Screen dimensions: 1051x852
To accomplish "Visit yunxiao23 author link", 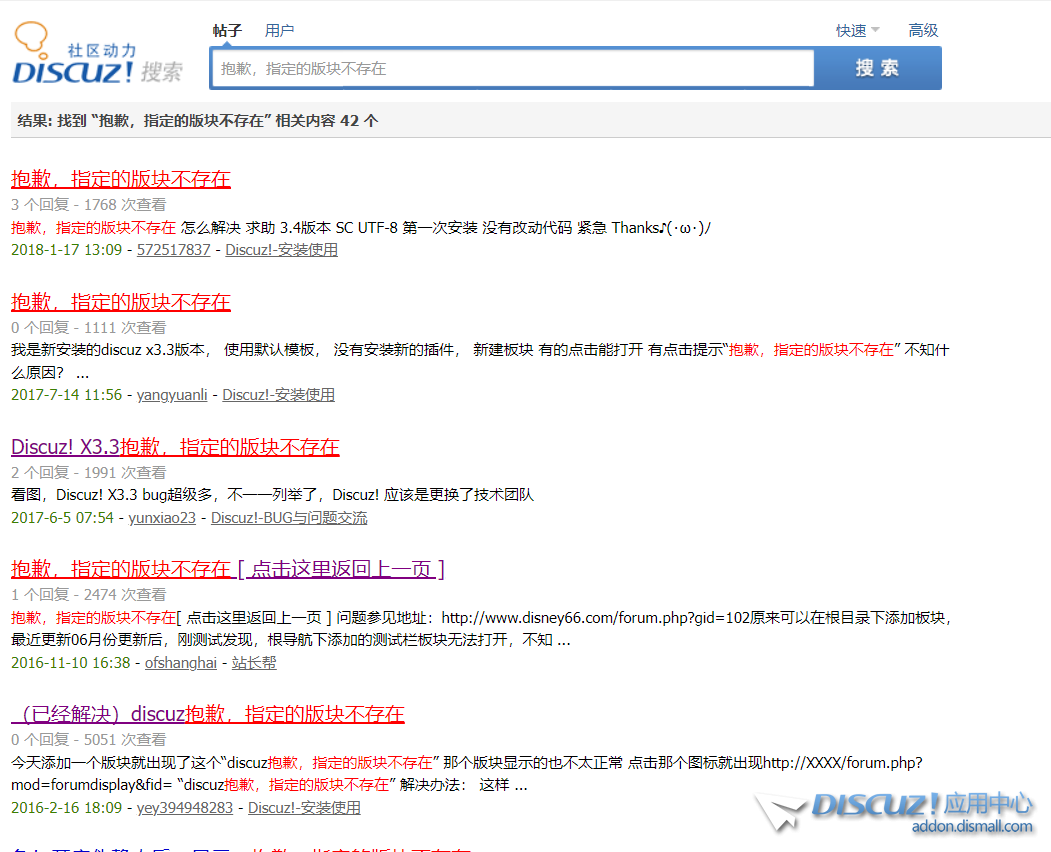I will [162, 518].
